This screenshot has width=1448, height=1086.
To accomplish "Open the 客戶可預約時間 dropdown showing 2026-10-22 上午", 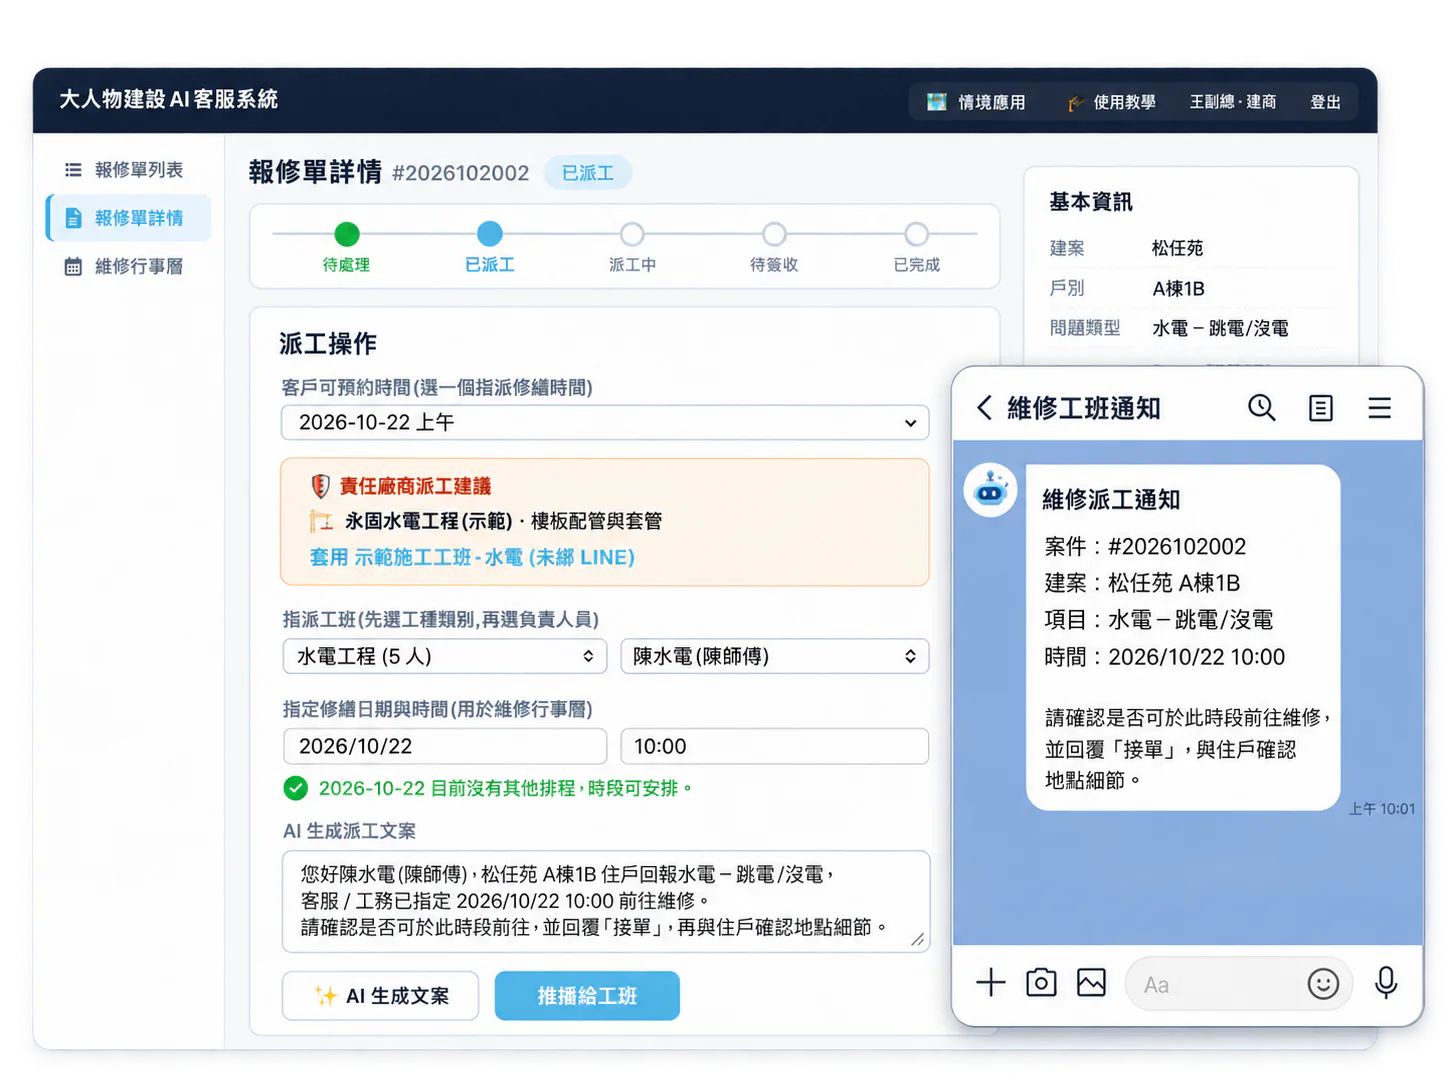I will click(605, 423).
